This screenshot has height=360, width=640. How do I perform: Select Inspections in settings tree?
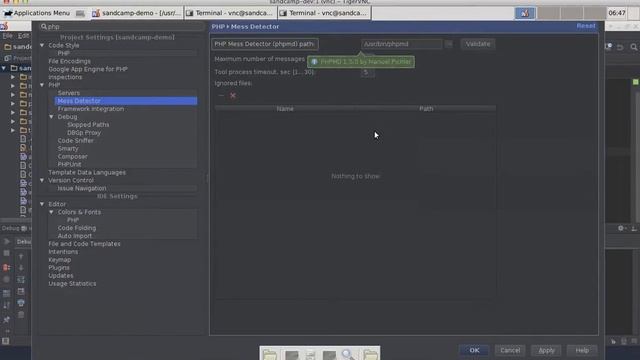[65, 77]
